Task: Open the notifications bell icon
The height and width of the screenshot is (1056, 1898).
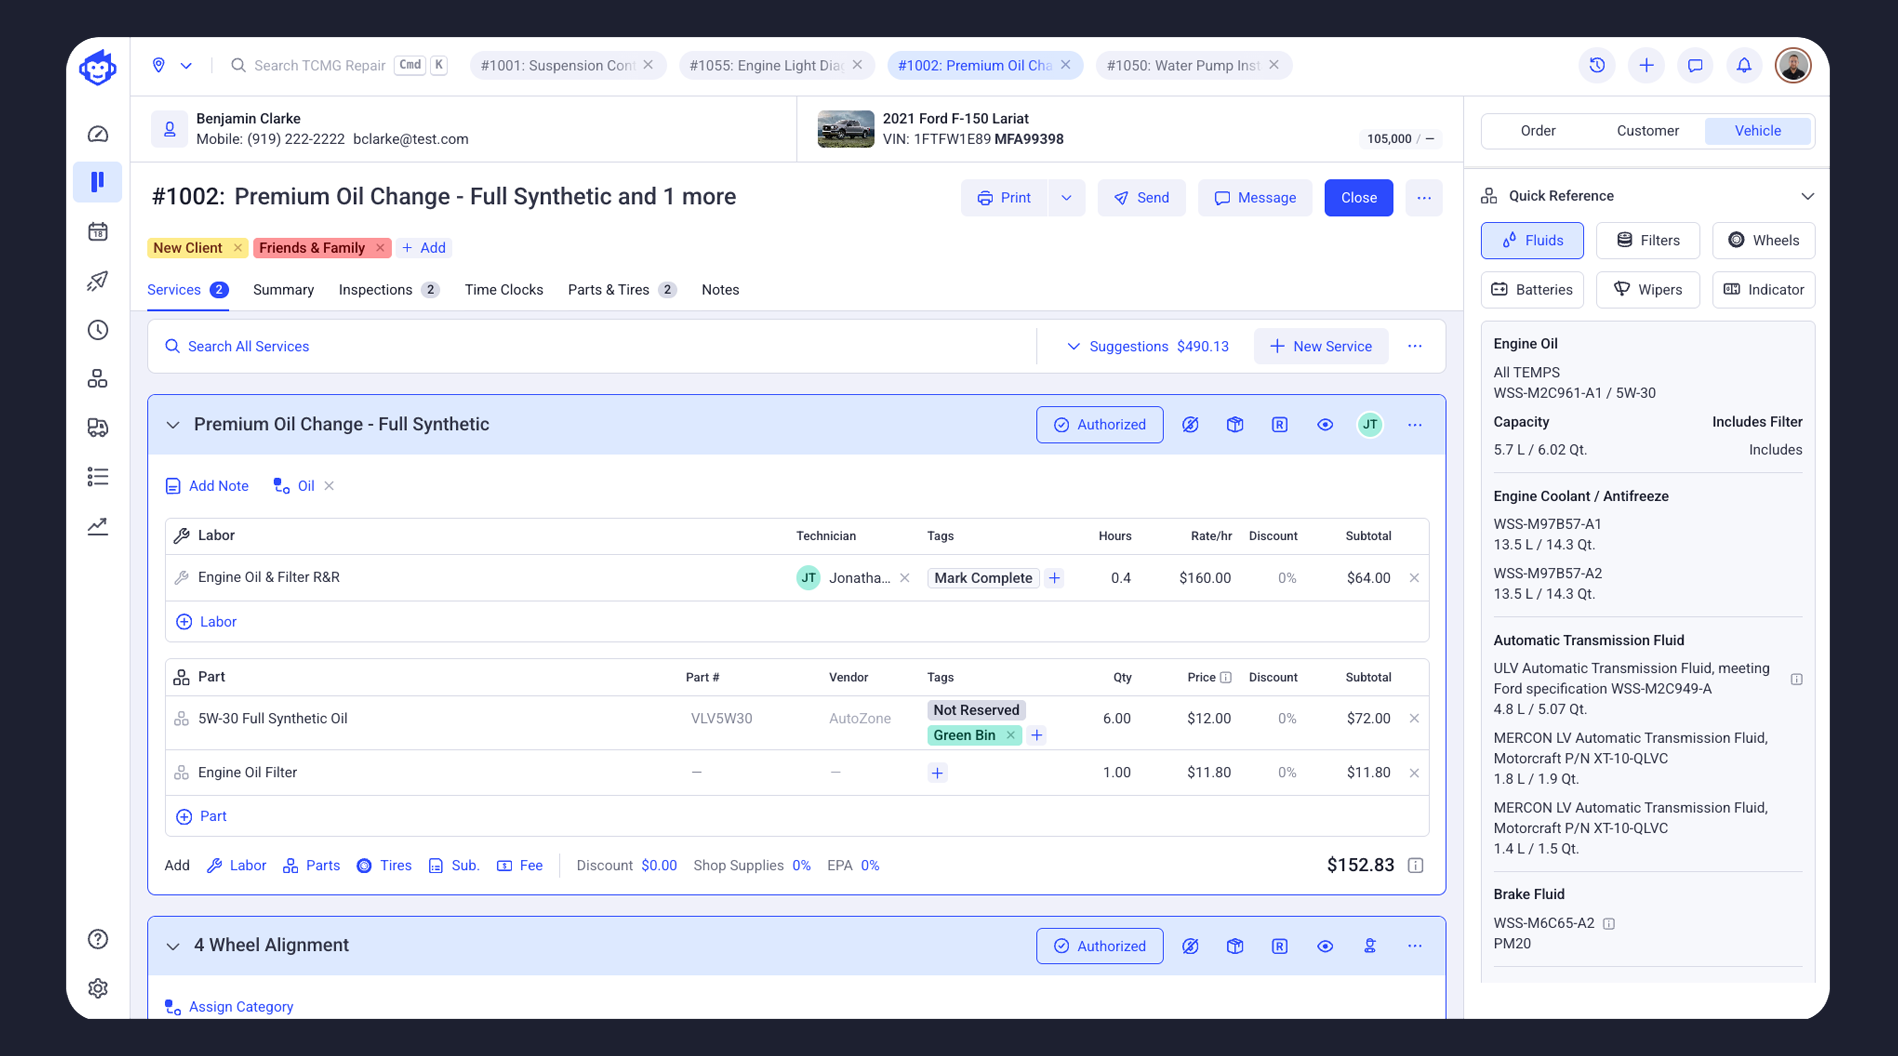Action: coord(1744,65)
